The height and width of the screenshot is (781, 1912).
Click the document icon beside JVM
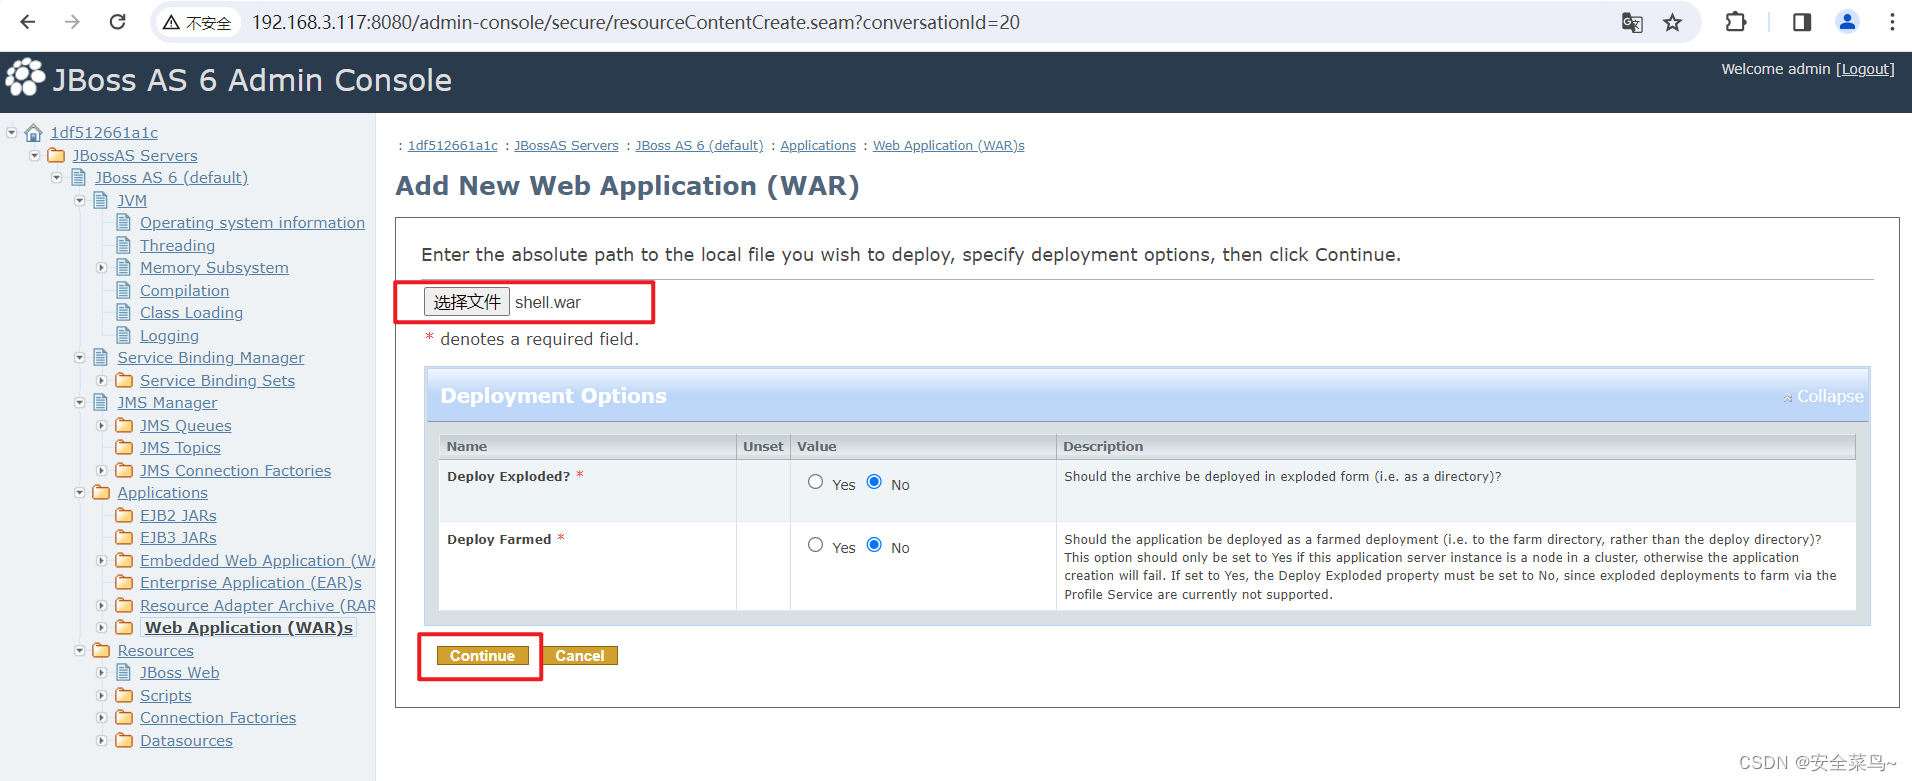[101, 200]
